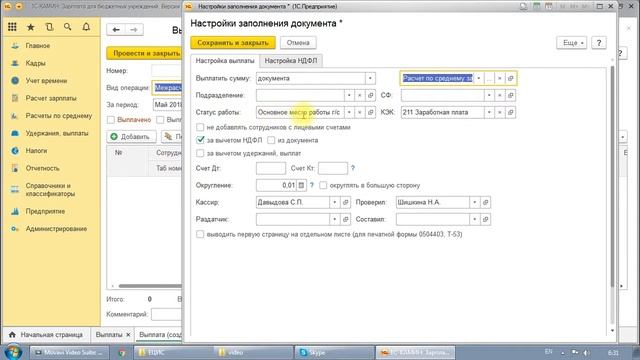Open the Кассир item icon
640x360 pixels.
[346, 202]
